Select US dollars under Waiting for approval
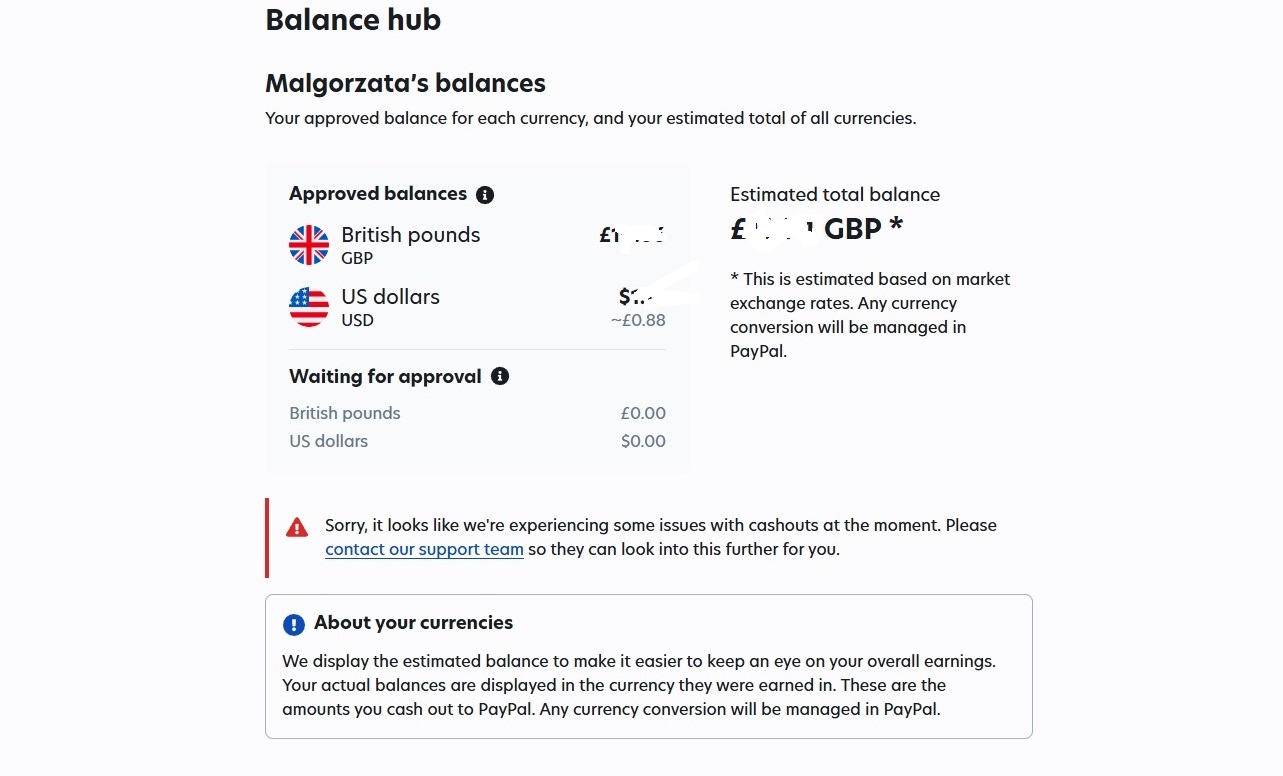This screenshot has height=776, width=1283. 328,441
